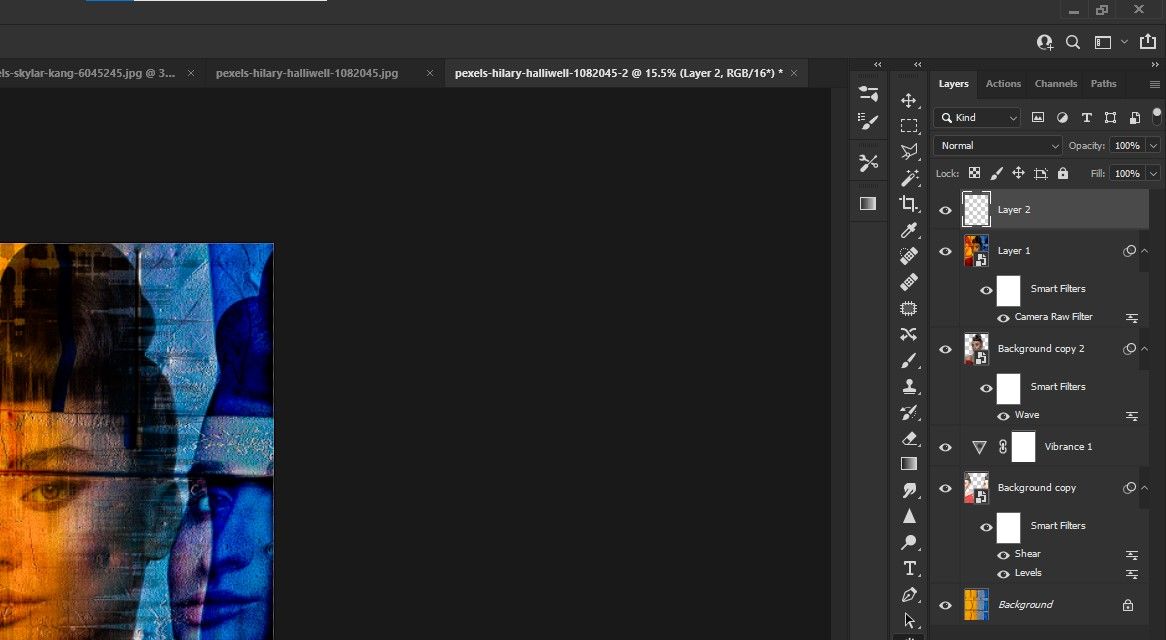Select the Clone Stamp tool
This screenshot has height=640, width=1166.
(x=909, y=387)
